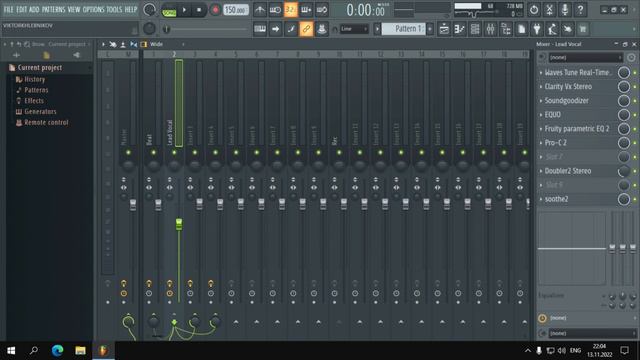Open the Mixer view icon
This screenshot has width=640, height=360.
pyautogui.click(x=491, y=29)
